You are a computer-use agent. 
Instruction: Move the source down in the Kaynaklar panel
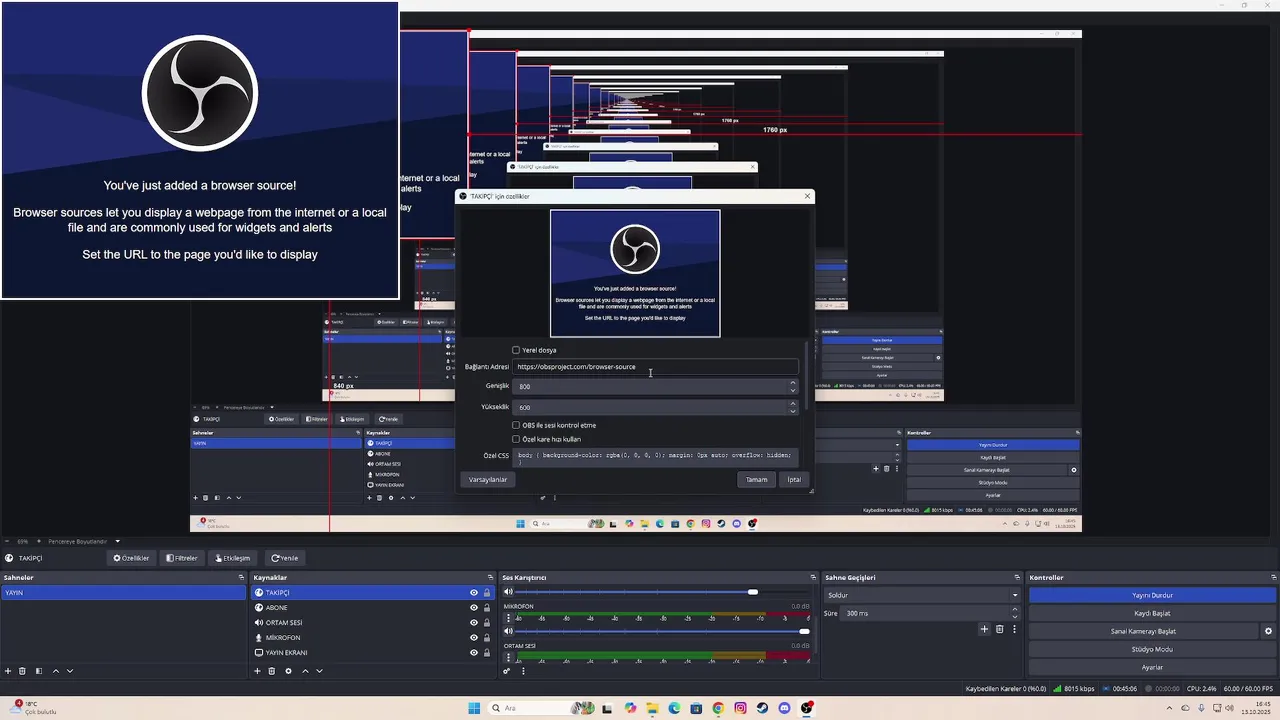point(319,671)
